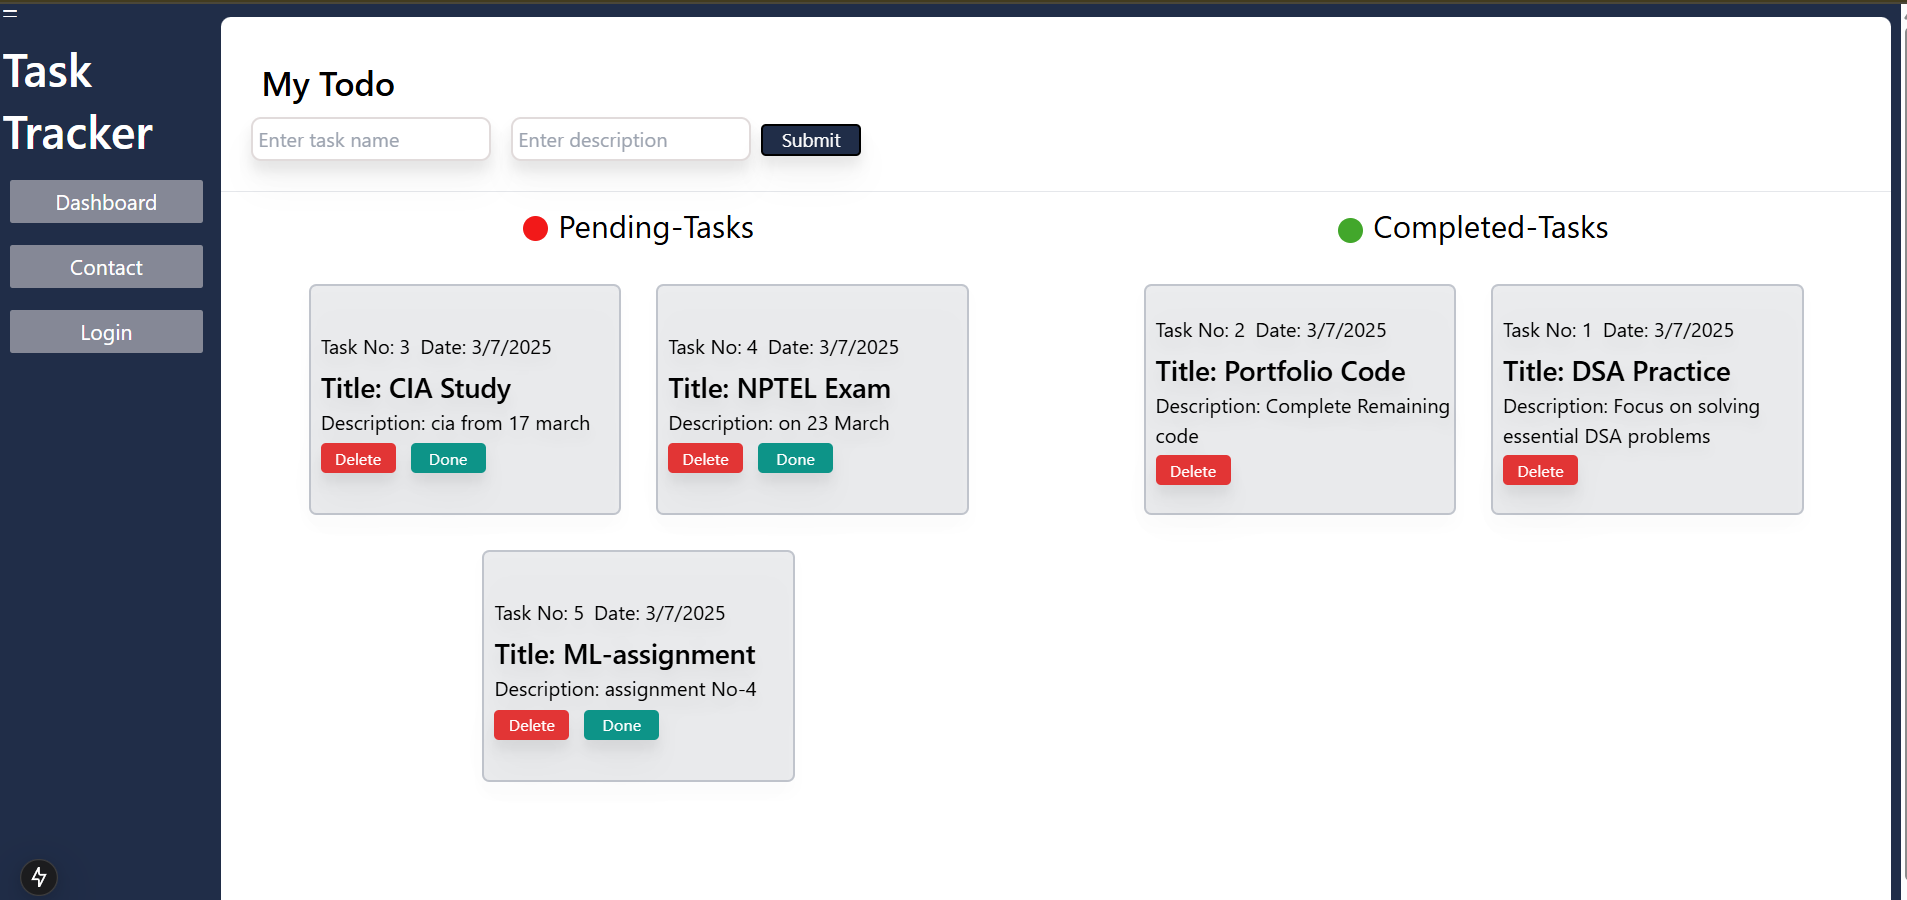
Task: Focus the Enter description input
Action: coord(630,140)
